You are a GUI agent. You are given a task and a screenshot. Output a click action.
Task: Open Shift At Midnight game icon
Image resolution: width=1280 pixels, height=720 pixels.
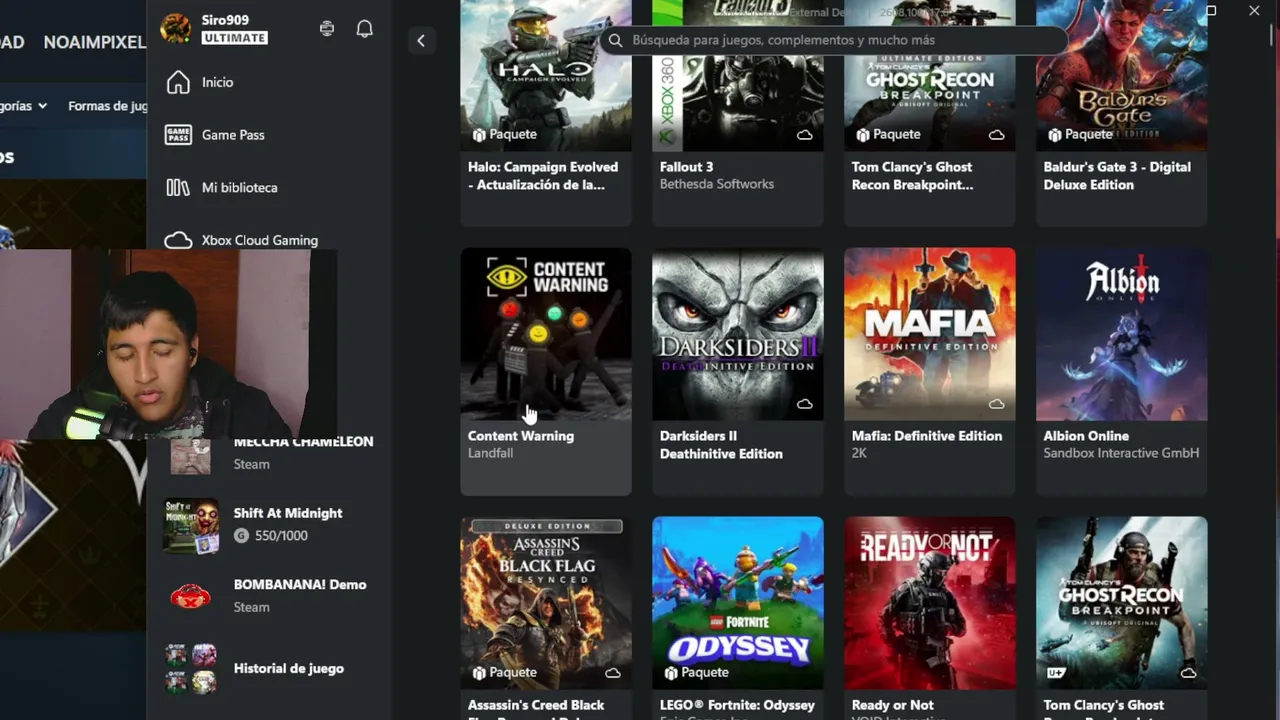(191, 525)
